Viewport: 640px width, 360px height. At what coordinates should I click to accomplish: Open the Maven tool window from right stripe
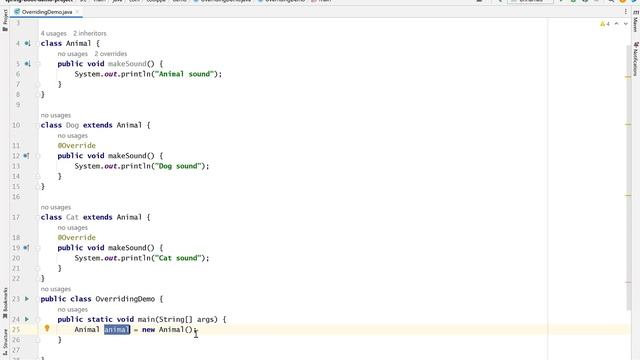click(x=636, y=22)
